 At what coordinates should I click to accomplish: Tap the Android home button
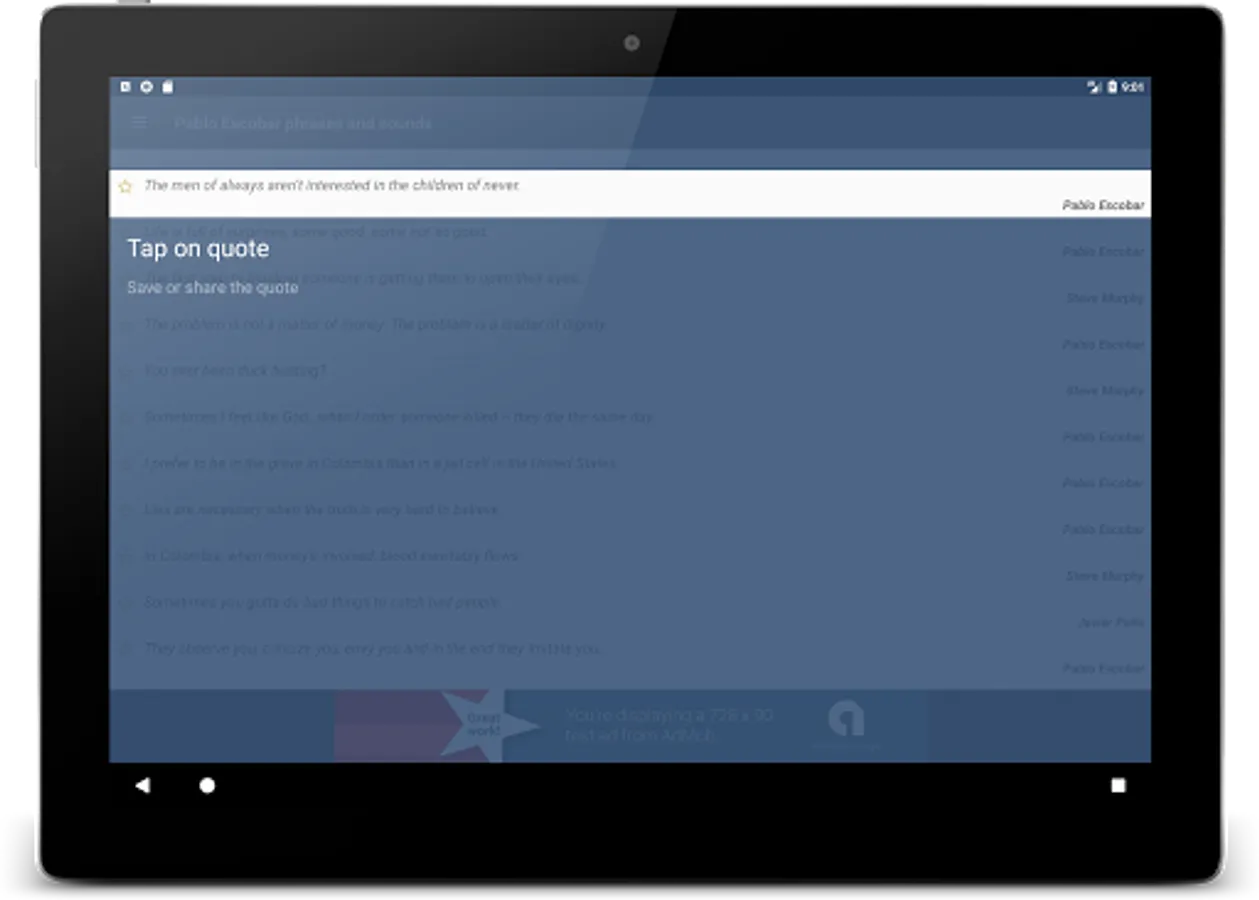pyautogui.click(x=207, y=786)
